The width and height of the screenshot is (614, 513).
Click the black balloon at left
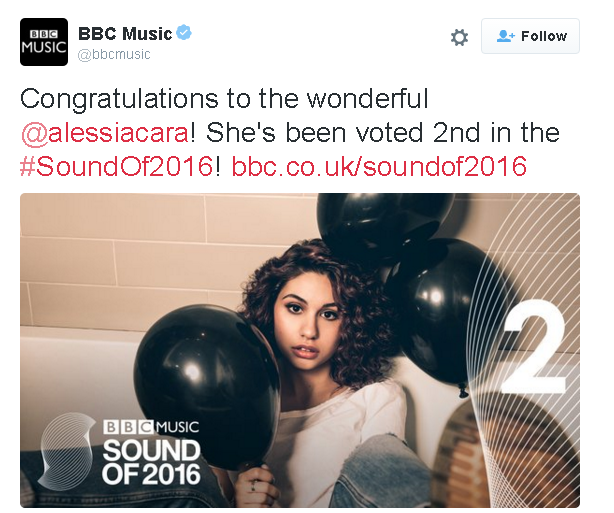[x=207, y=386]
